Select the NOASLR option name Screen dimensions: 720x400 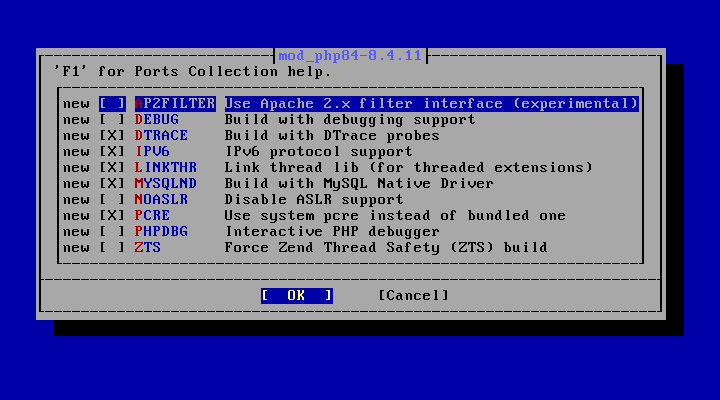click(161, 200)
